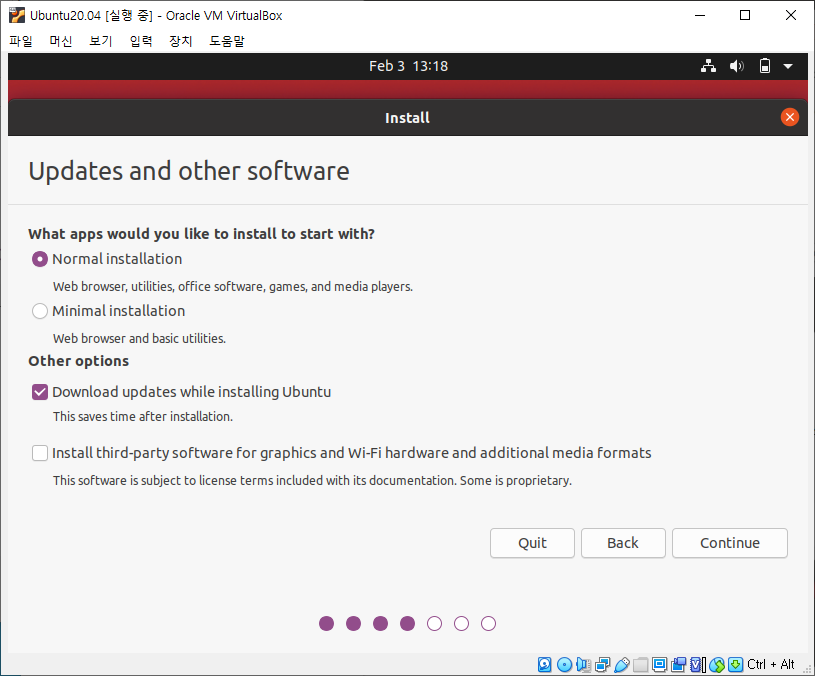Select Minimal installation radio button
815x676 pixels.
40,311
